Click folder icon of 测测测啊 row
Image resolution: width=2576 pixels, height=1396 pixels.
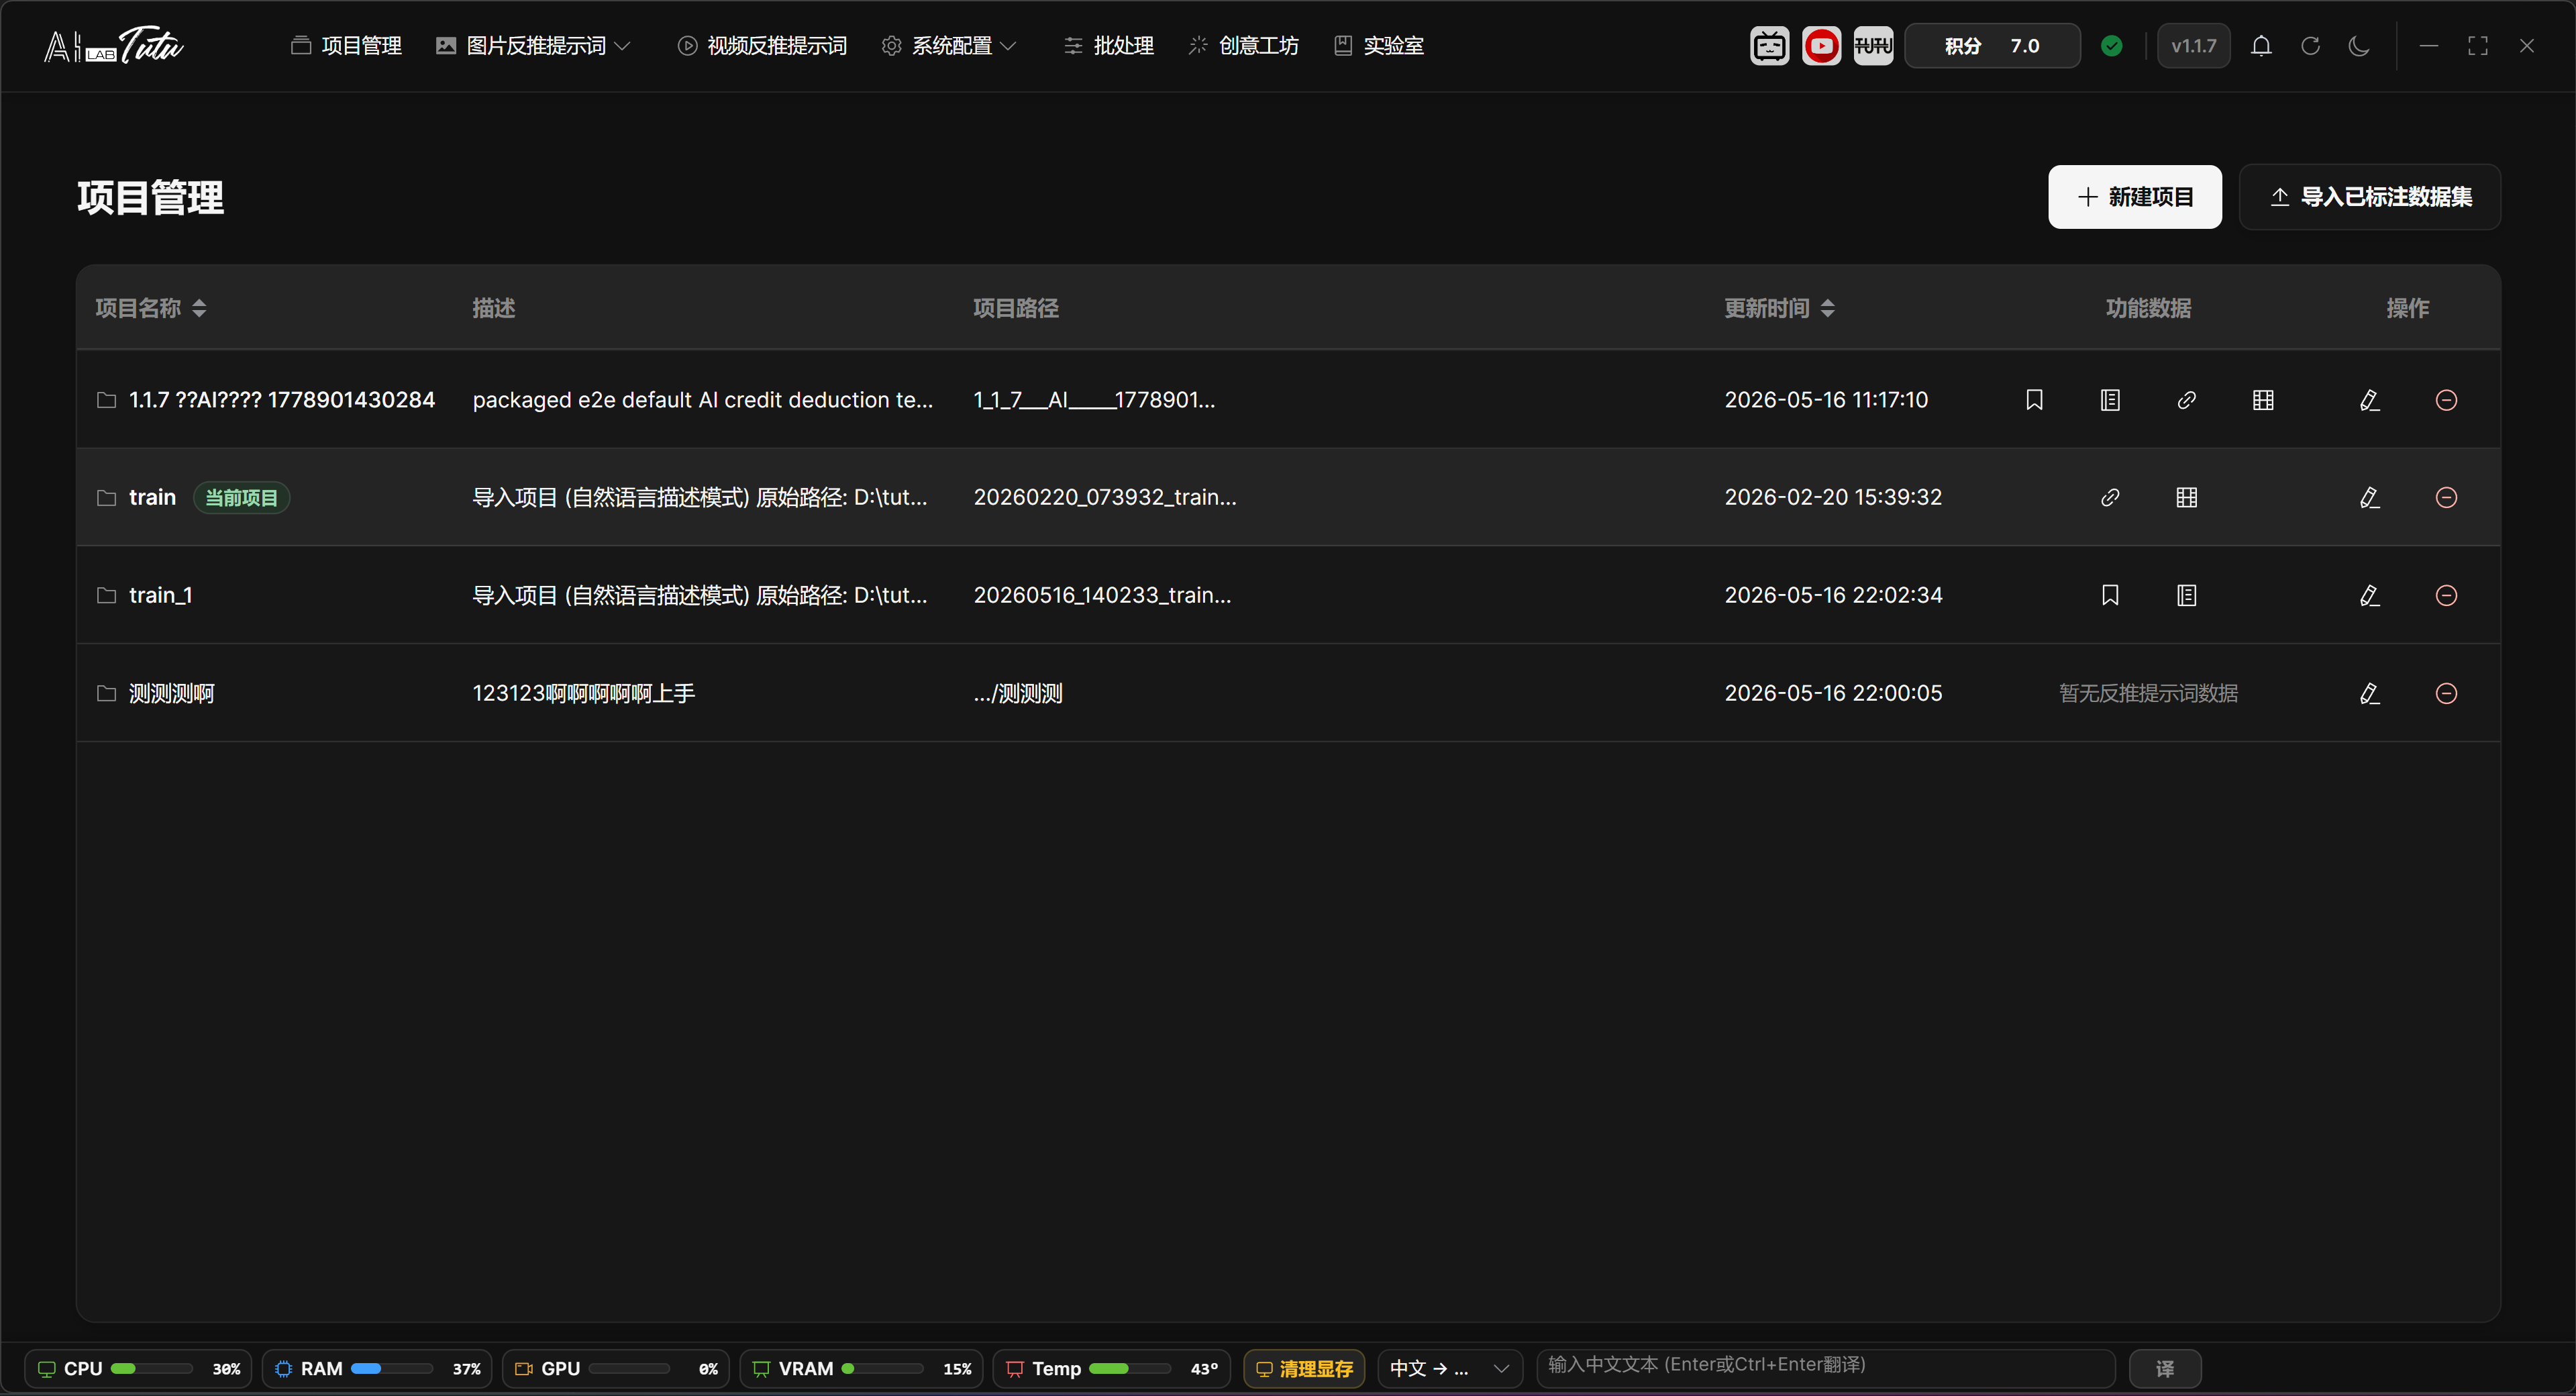click(x=106, y=693)
